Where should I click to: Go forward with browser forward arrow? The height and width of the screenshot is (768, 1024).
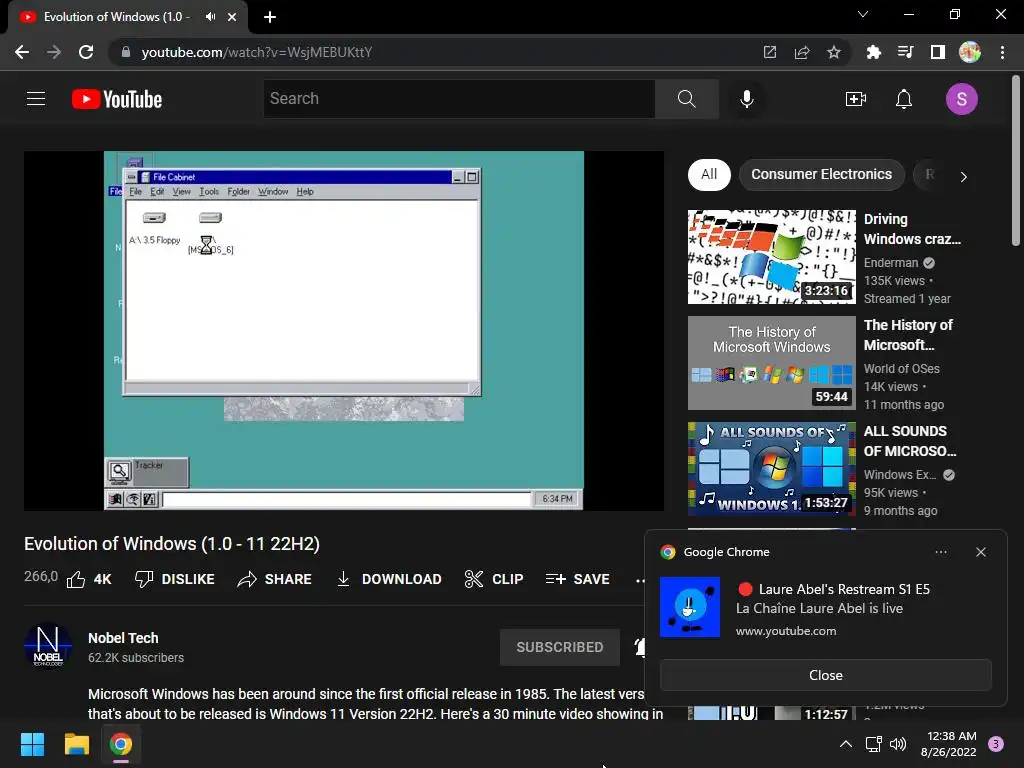pos(54,52)
